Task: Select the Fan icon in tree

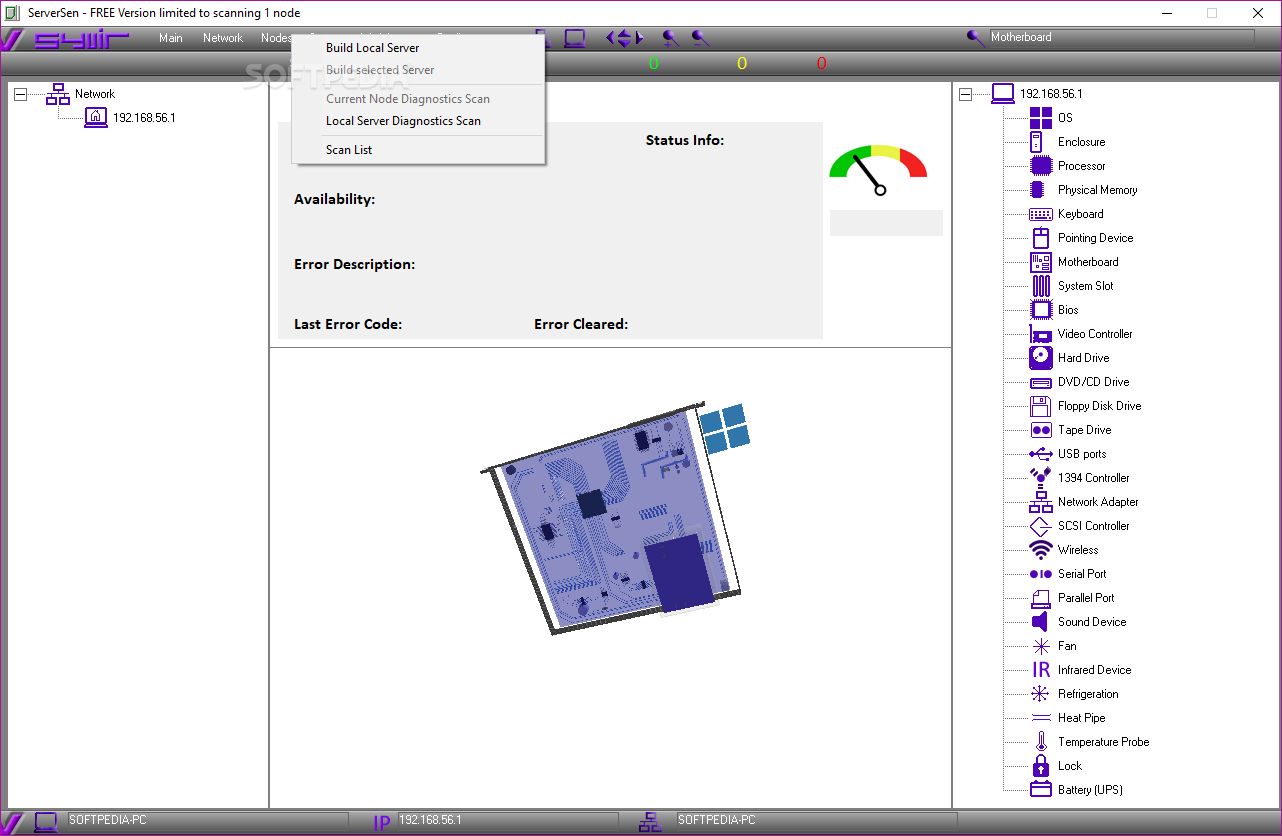Action: click(x=1041, y=646)
